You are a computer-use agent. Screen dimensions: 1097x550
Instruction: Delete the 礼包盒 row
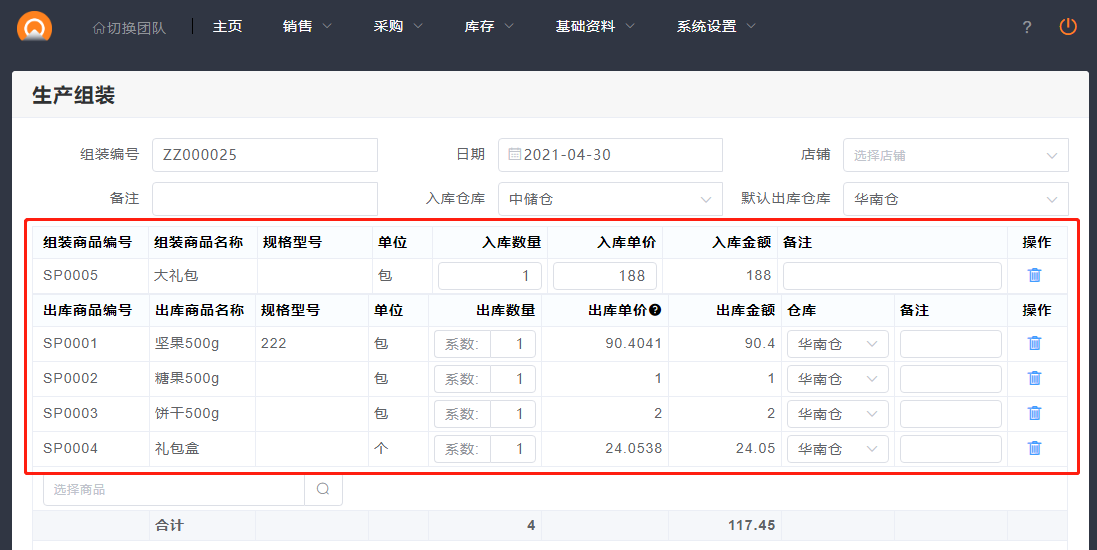click(x=1034, y=448)
